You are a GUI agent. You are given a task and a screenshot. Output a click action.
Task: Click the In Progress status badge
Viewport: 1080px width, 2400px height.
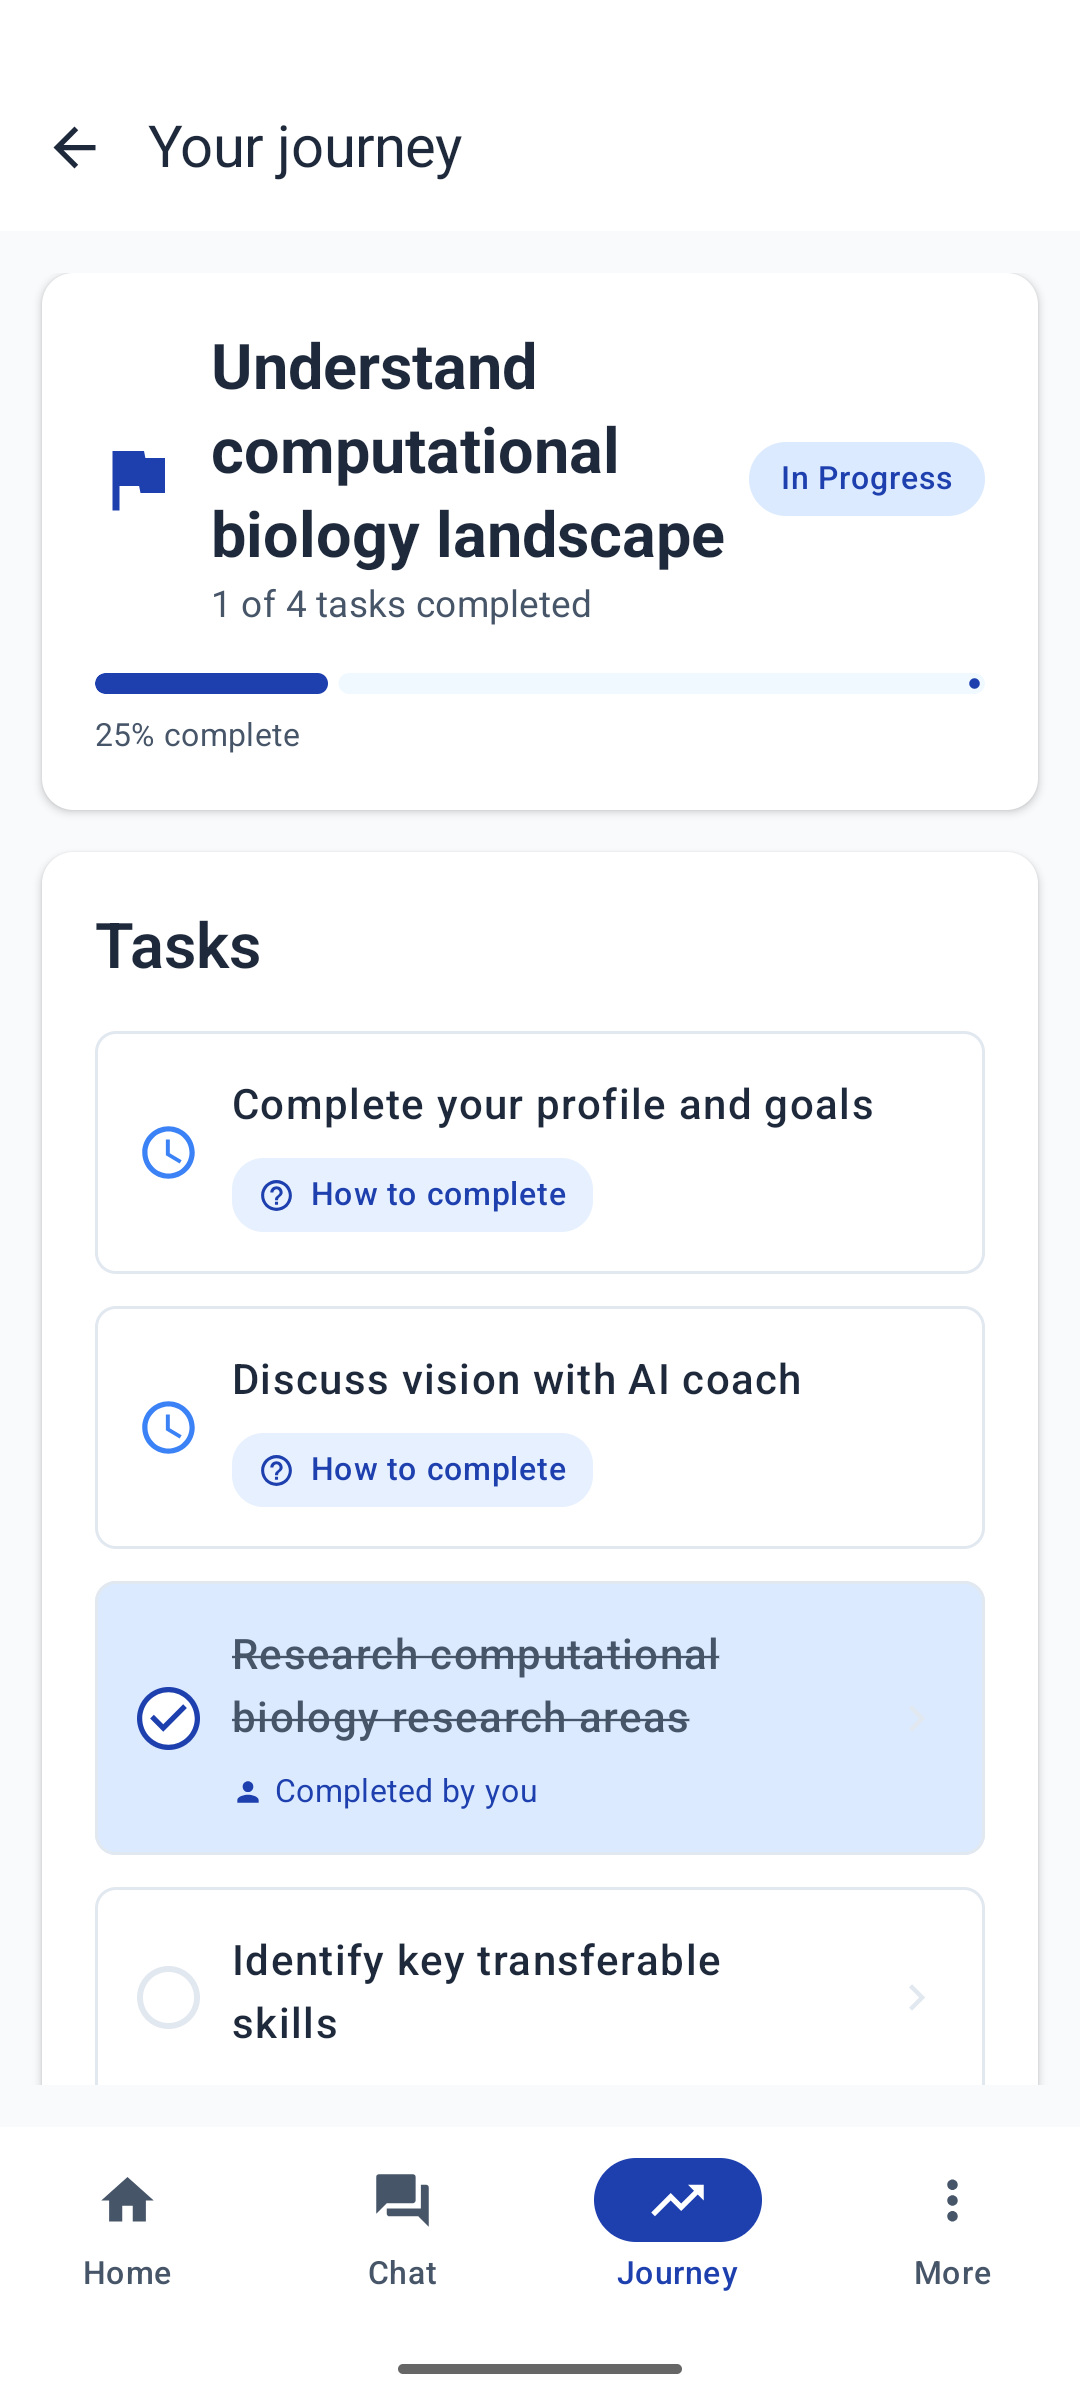866,479
